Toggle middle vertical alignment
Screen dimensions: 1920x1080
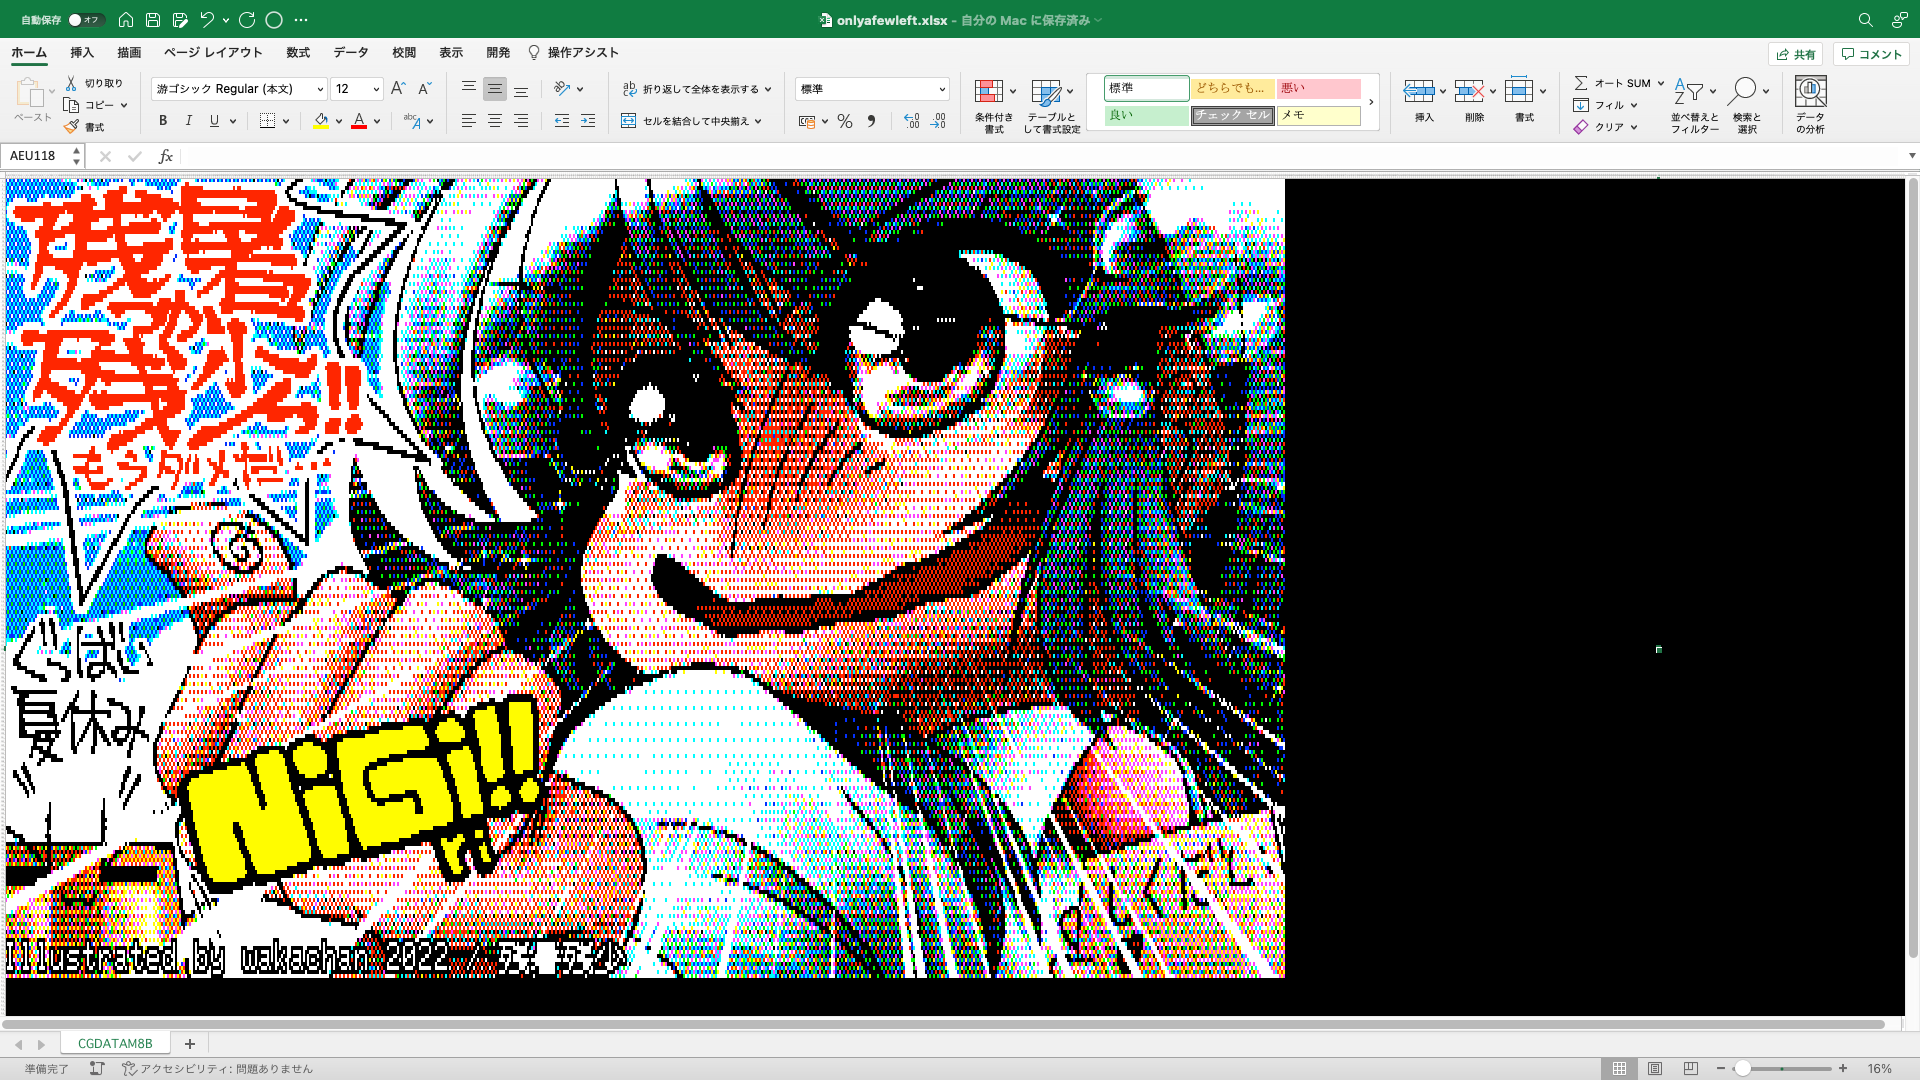[495, 89]
